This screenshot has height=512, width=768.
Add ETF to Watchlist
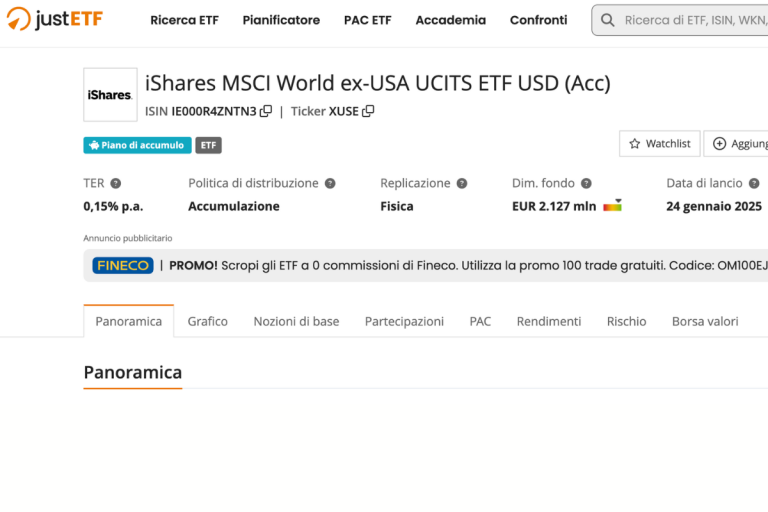click(x=660, y=144)
